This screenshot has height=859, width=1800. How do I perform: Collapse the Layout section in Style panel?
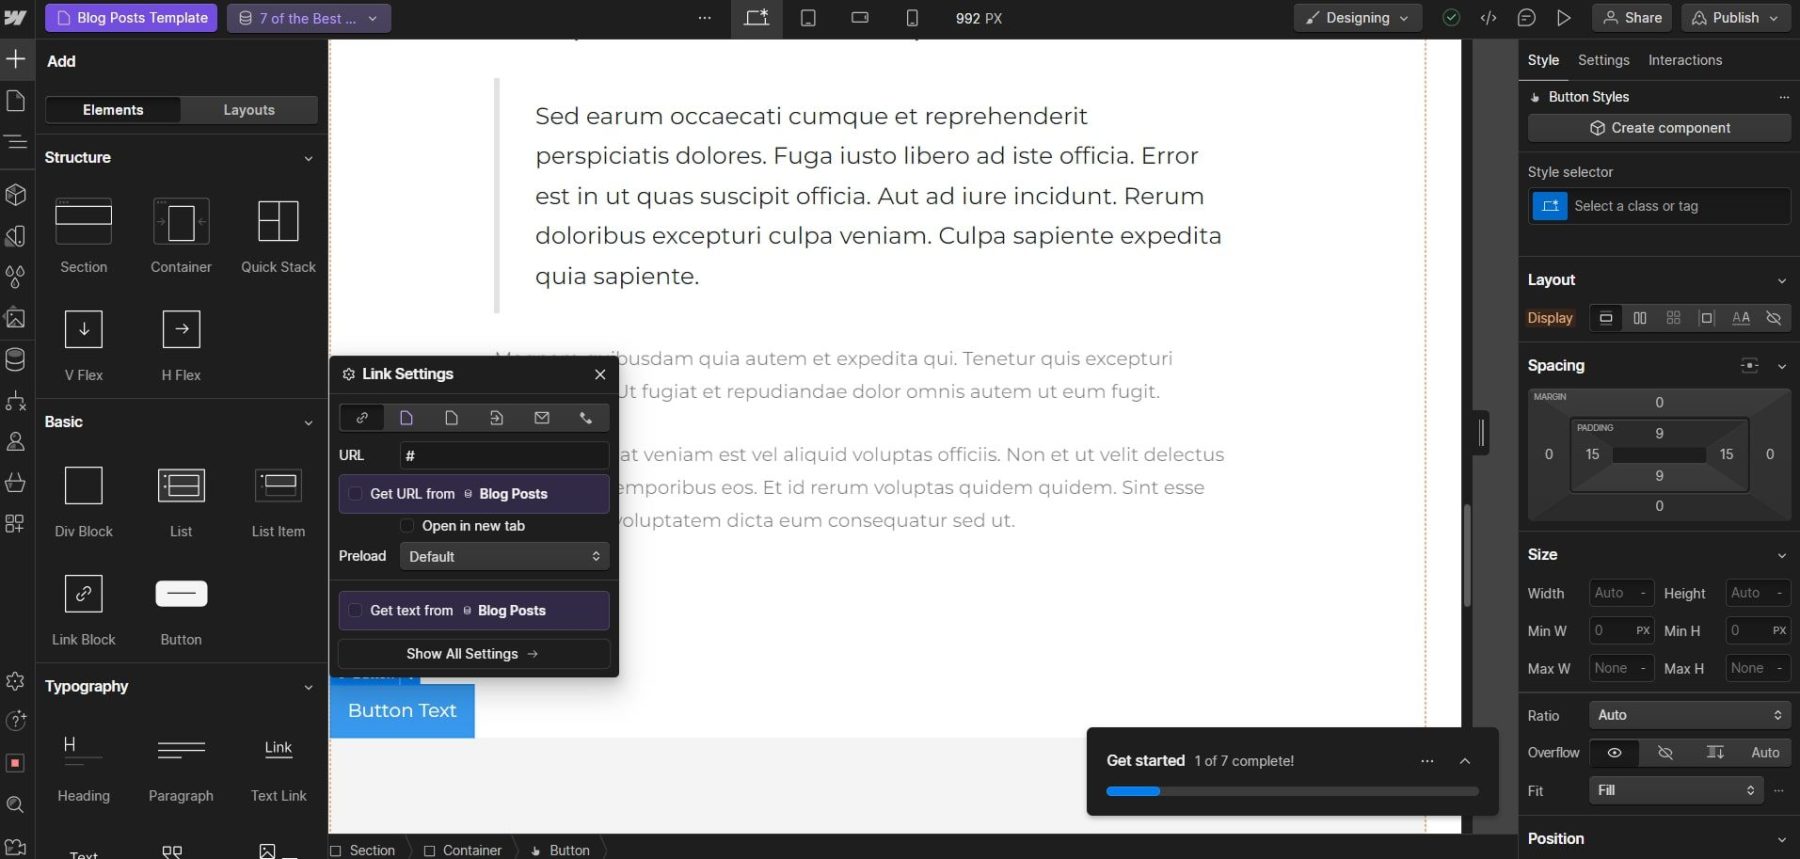(x=1781, y=281)
